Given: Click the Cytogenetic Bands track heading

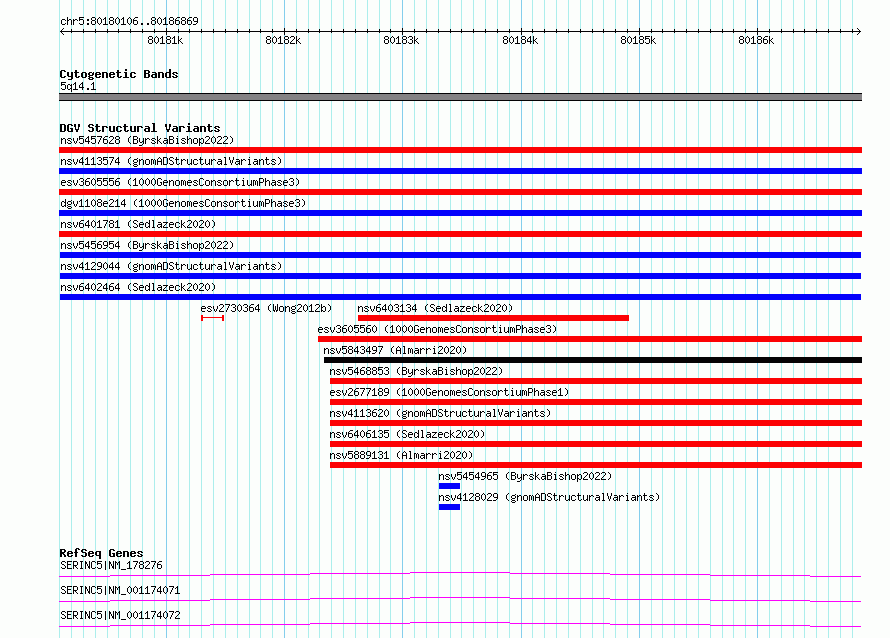Looking at the screenshot, I should pos(119,74).
